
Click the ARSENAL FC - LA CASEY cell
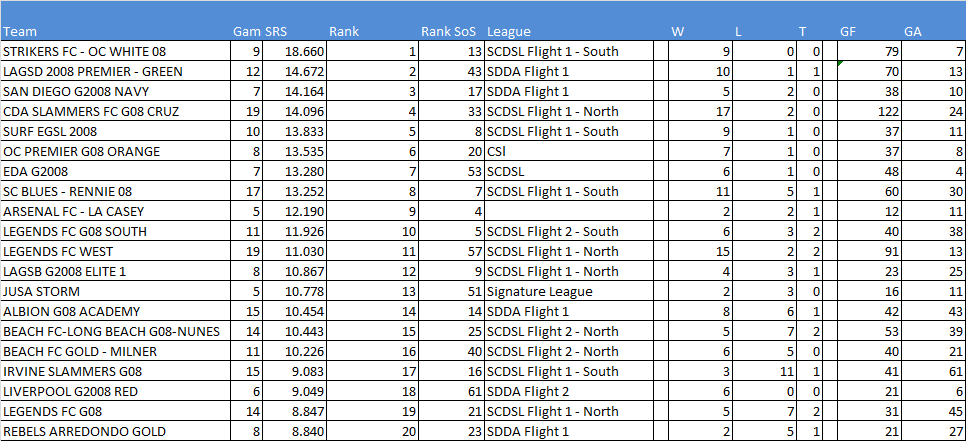[x=115, y=212]
